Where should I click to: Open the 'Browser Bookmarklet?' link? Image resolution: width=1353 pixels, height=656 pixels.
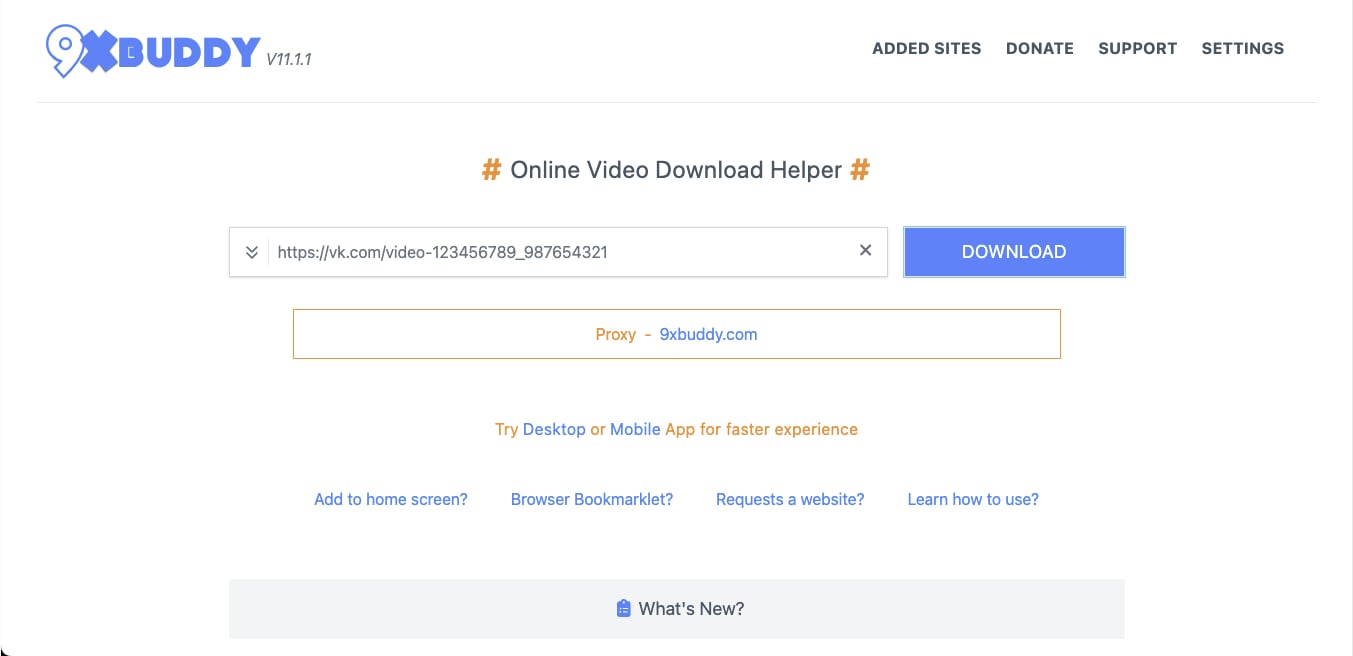click(592, 499)
